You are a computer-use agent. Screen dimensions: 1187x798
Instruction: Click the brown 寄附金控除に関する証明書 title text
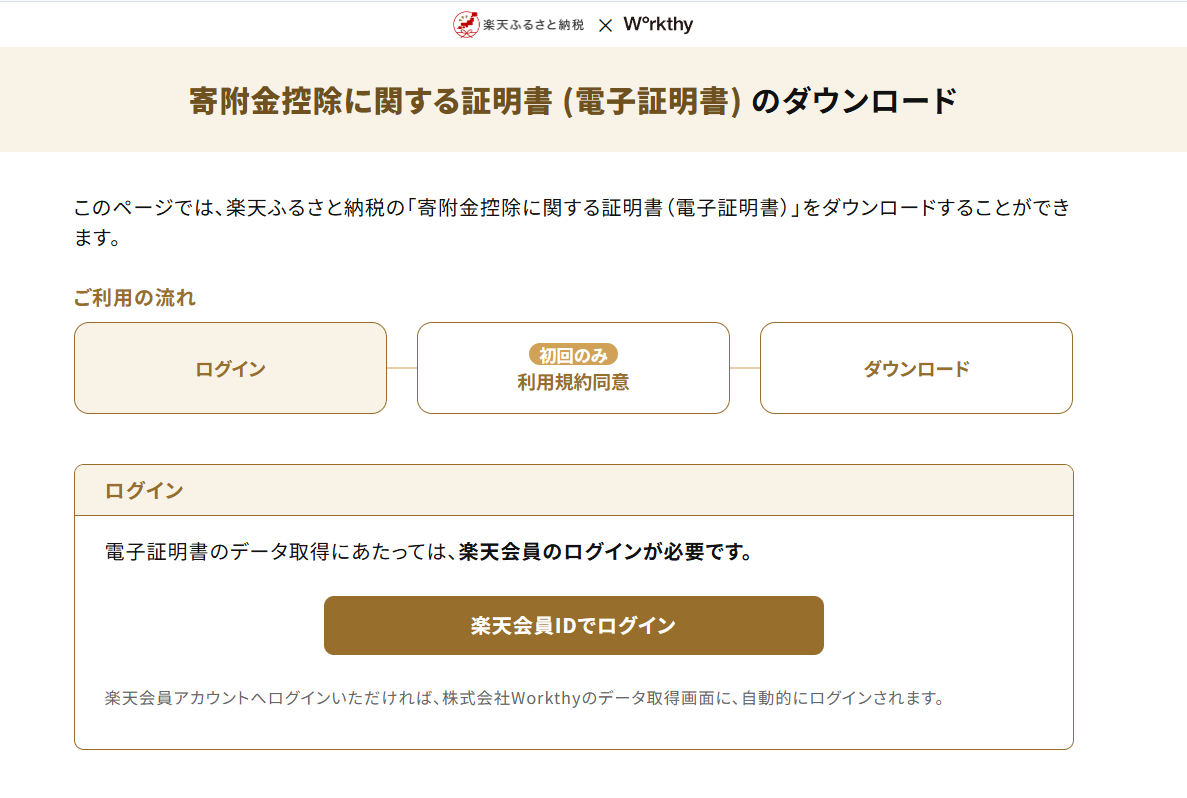tap(465, 101)
